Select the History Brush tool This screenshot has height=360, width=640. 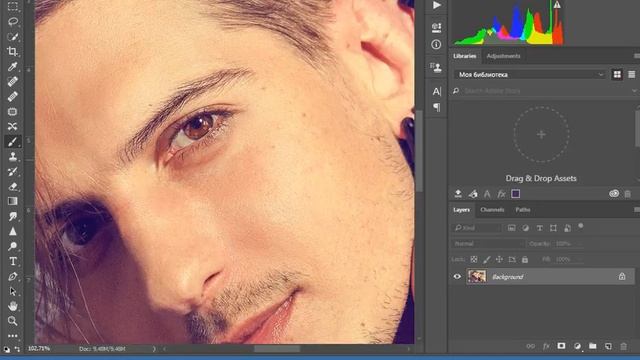coord(13,171)
